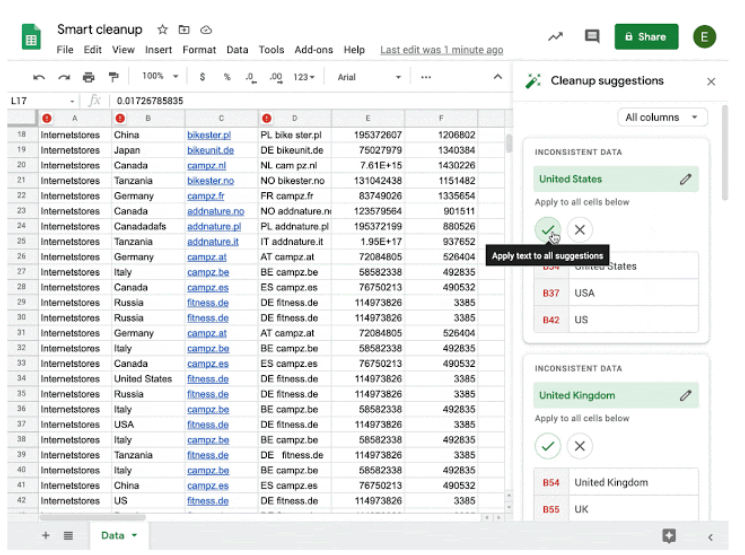The height and width of the screenshot is (555, 745).
Task: Click the error indicator on column D
Action: [x=267, y=118]
